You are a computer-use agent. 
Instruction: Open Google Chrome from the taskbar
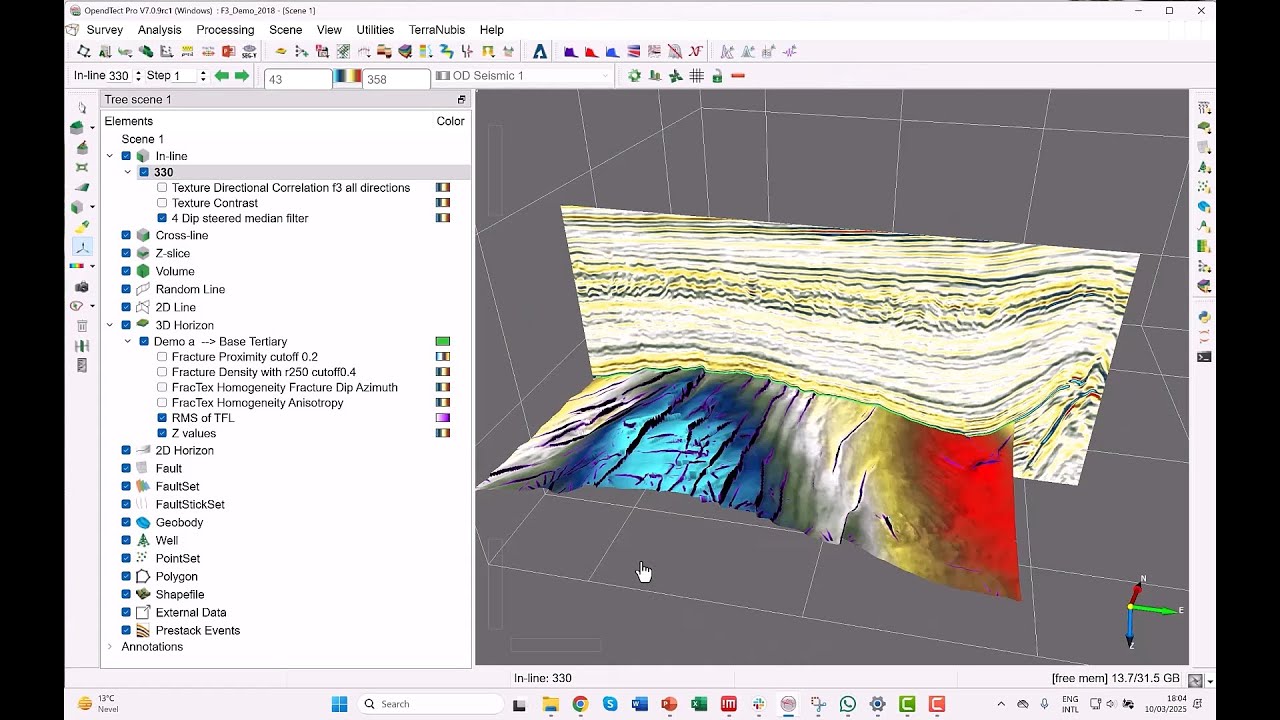coord(580,704)
